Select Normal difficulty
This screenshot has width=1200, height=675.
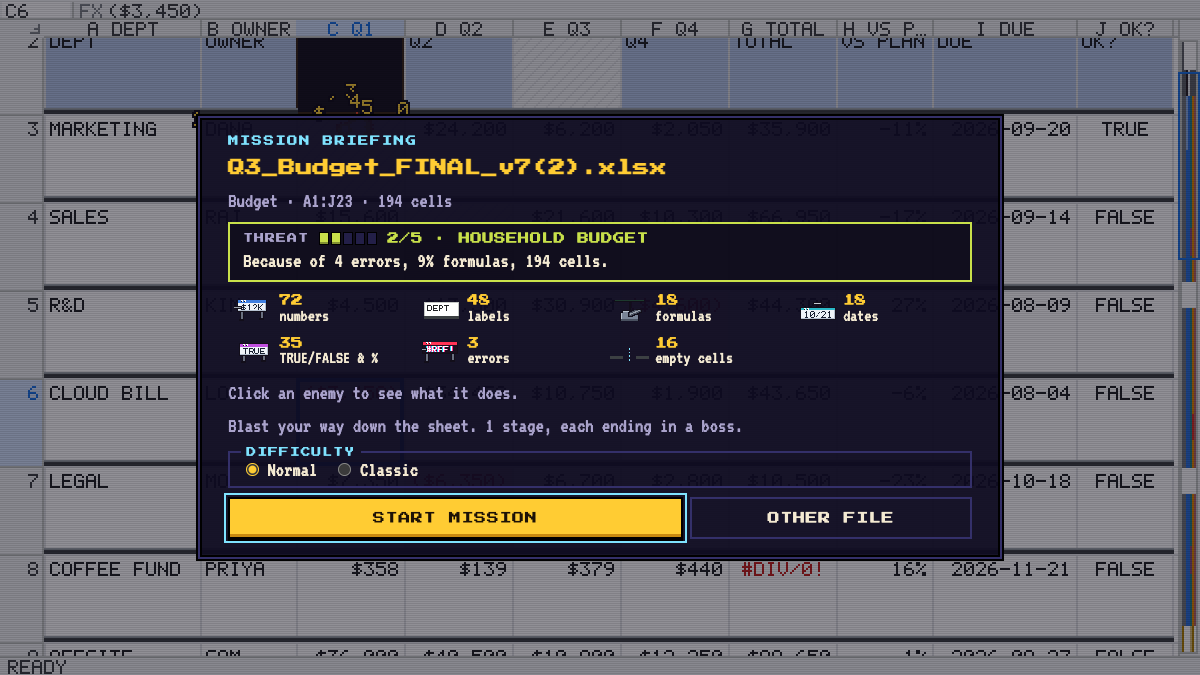[281, 470]
